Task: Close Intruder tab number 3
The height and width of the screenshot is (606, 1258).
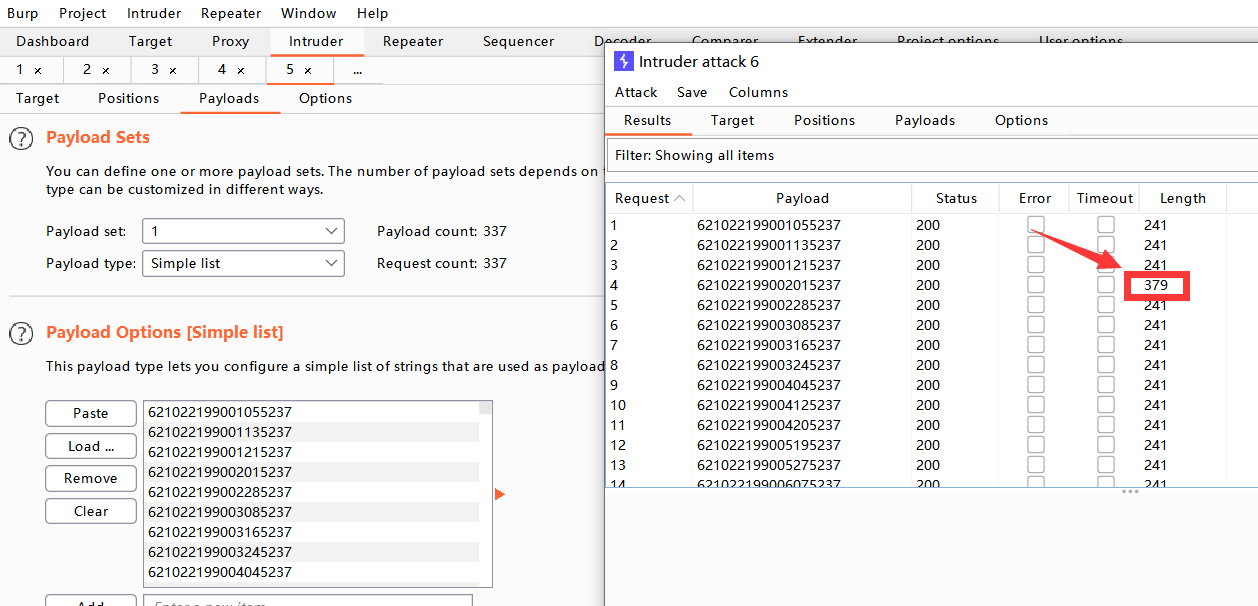Action: (173, 71)
